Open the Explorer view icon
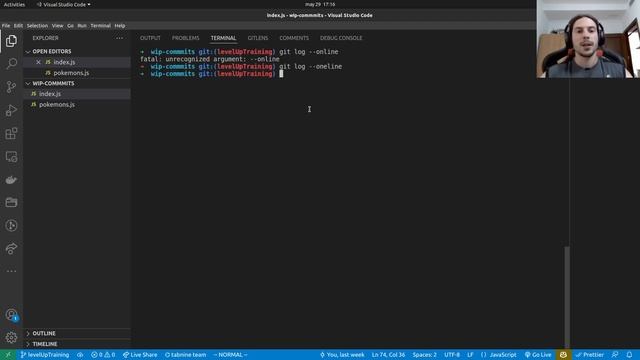 (11, 41)
